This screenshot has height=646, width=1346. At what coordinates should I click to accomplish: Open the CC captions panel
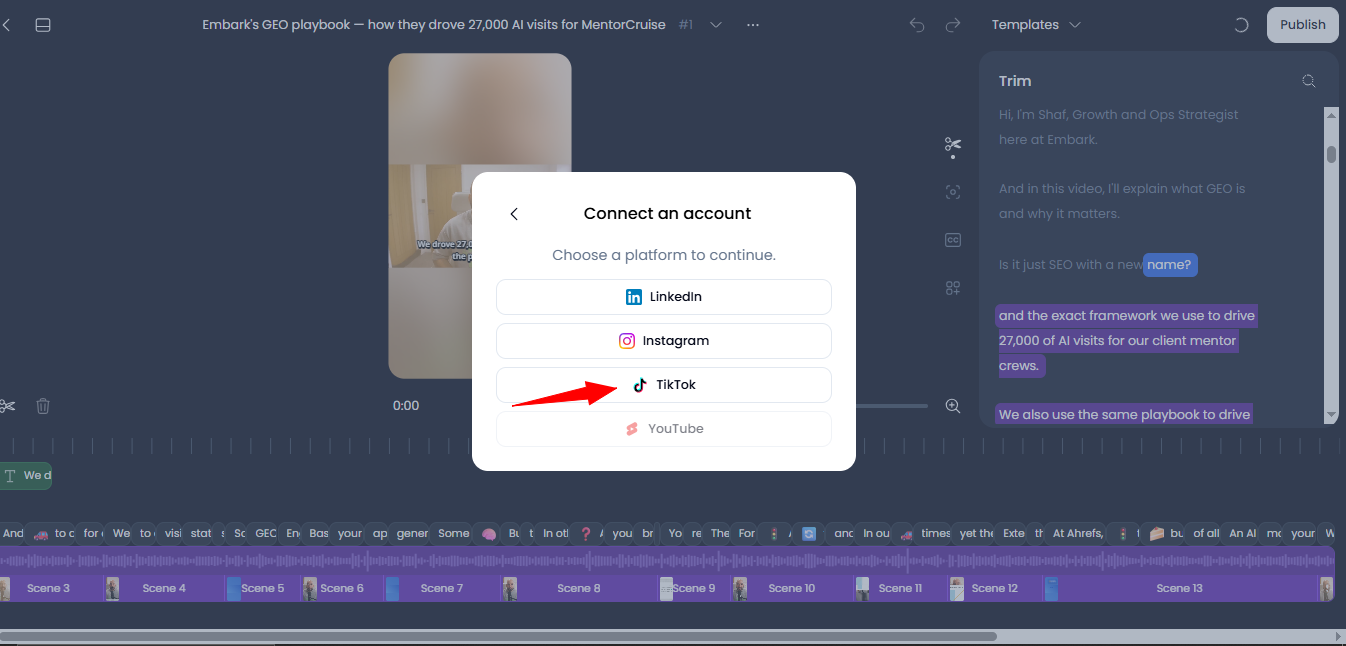953,240
